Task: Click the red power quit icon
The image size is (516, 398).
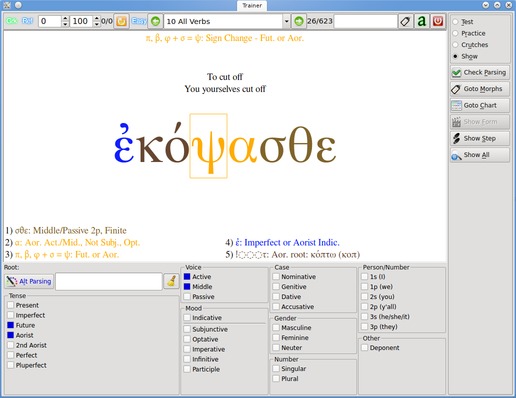Action: click(438, 21)
